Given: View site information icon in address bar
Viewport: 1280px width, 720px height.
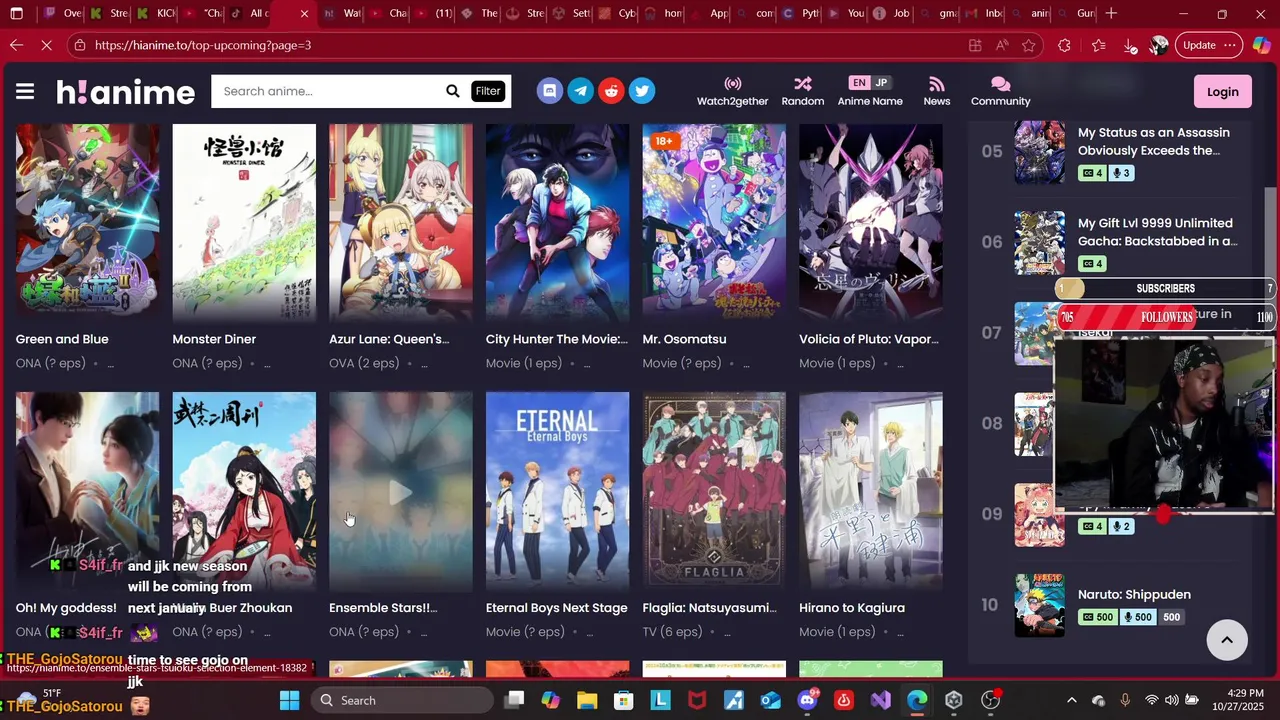Looking at the screenshot, I should (80, 45).
